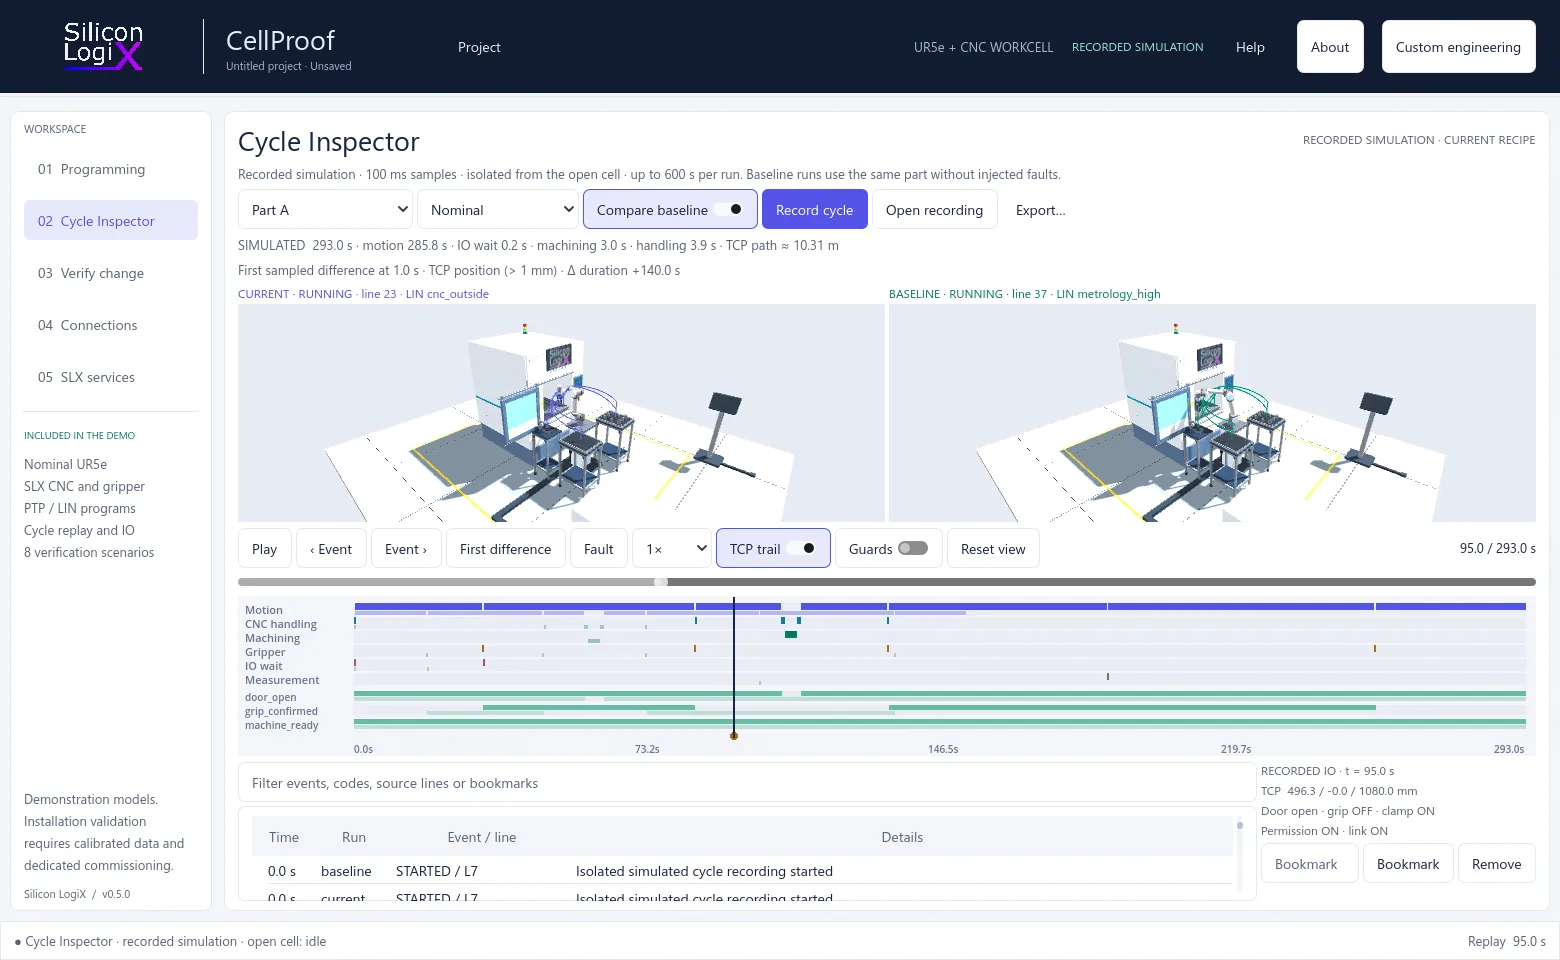
Task: Start Record cycle
Action: tap(815, 210)
